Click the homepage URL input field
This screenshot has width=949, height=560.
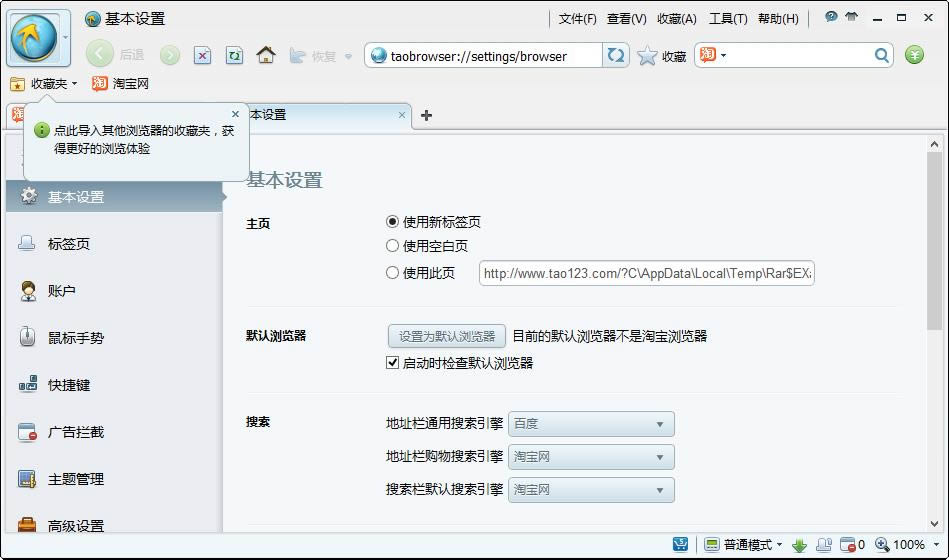tap(646, 273)
